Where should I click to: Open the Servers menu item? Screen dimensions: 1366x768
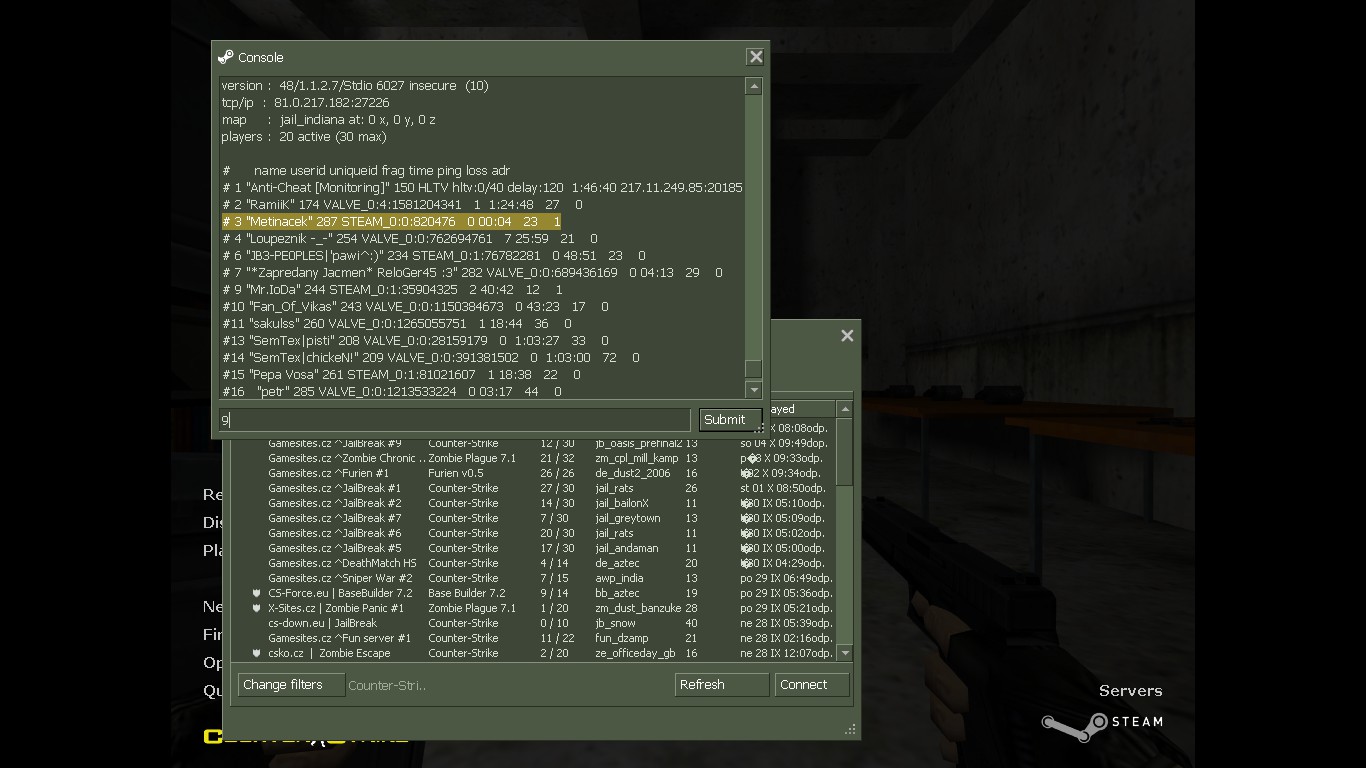click(x=1130, y=691)
